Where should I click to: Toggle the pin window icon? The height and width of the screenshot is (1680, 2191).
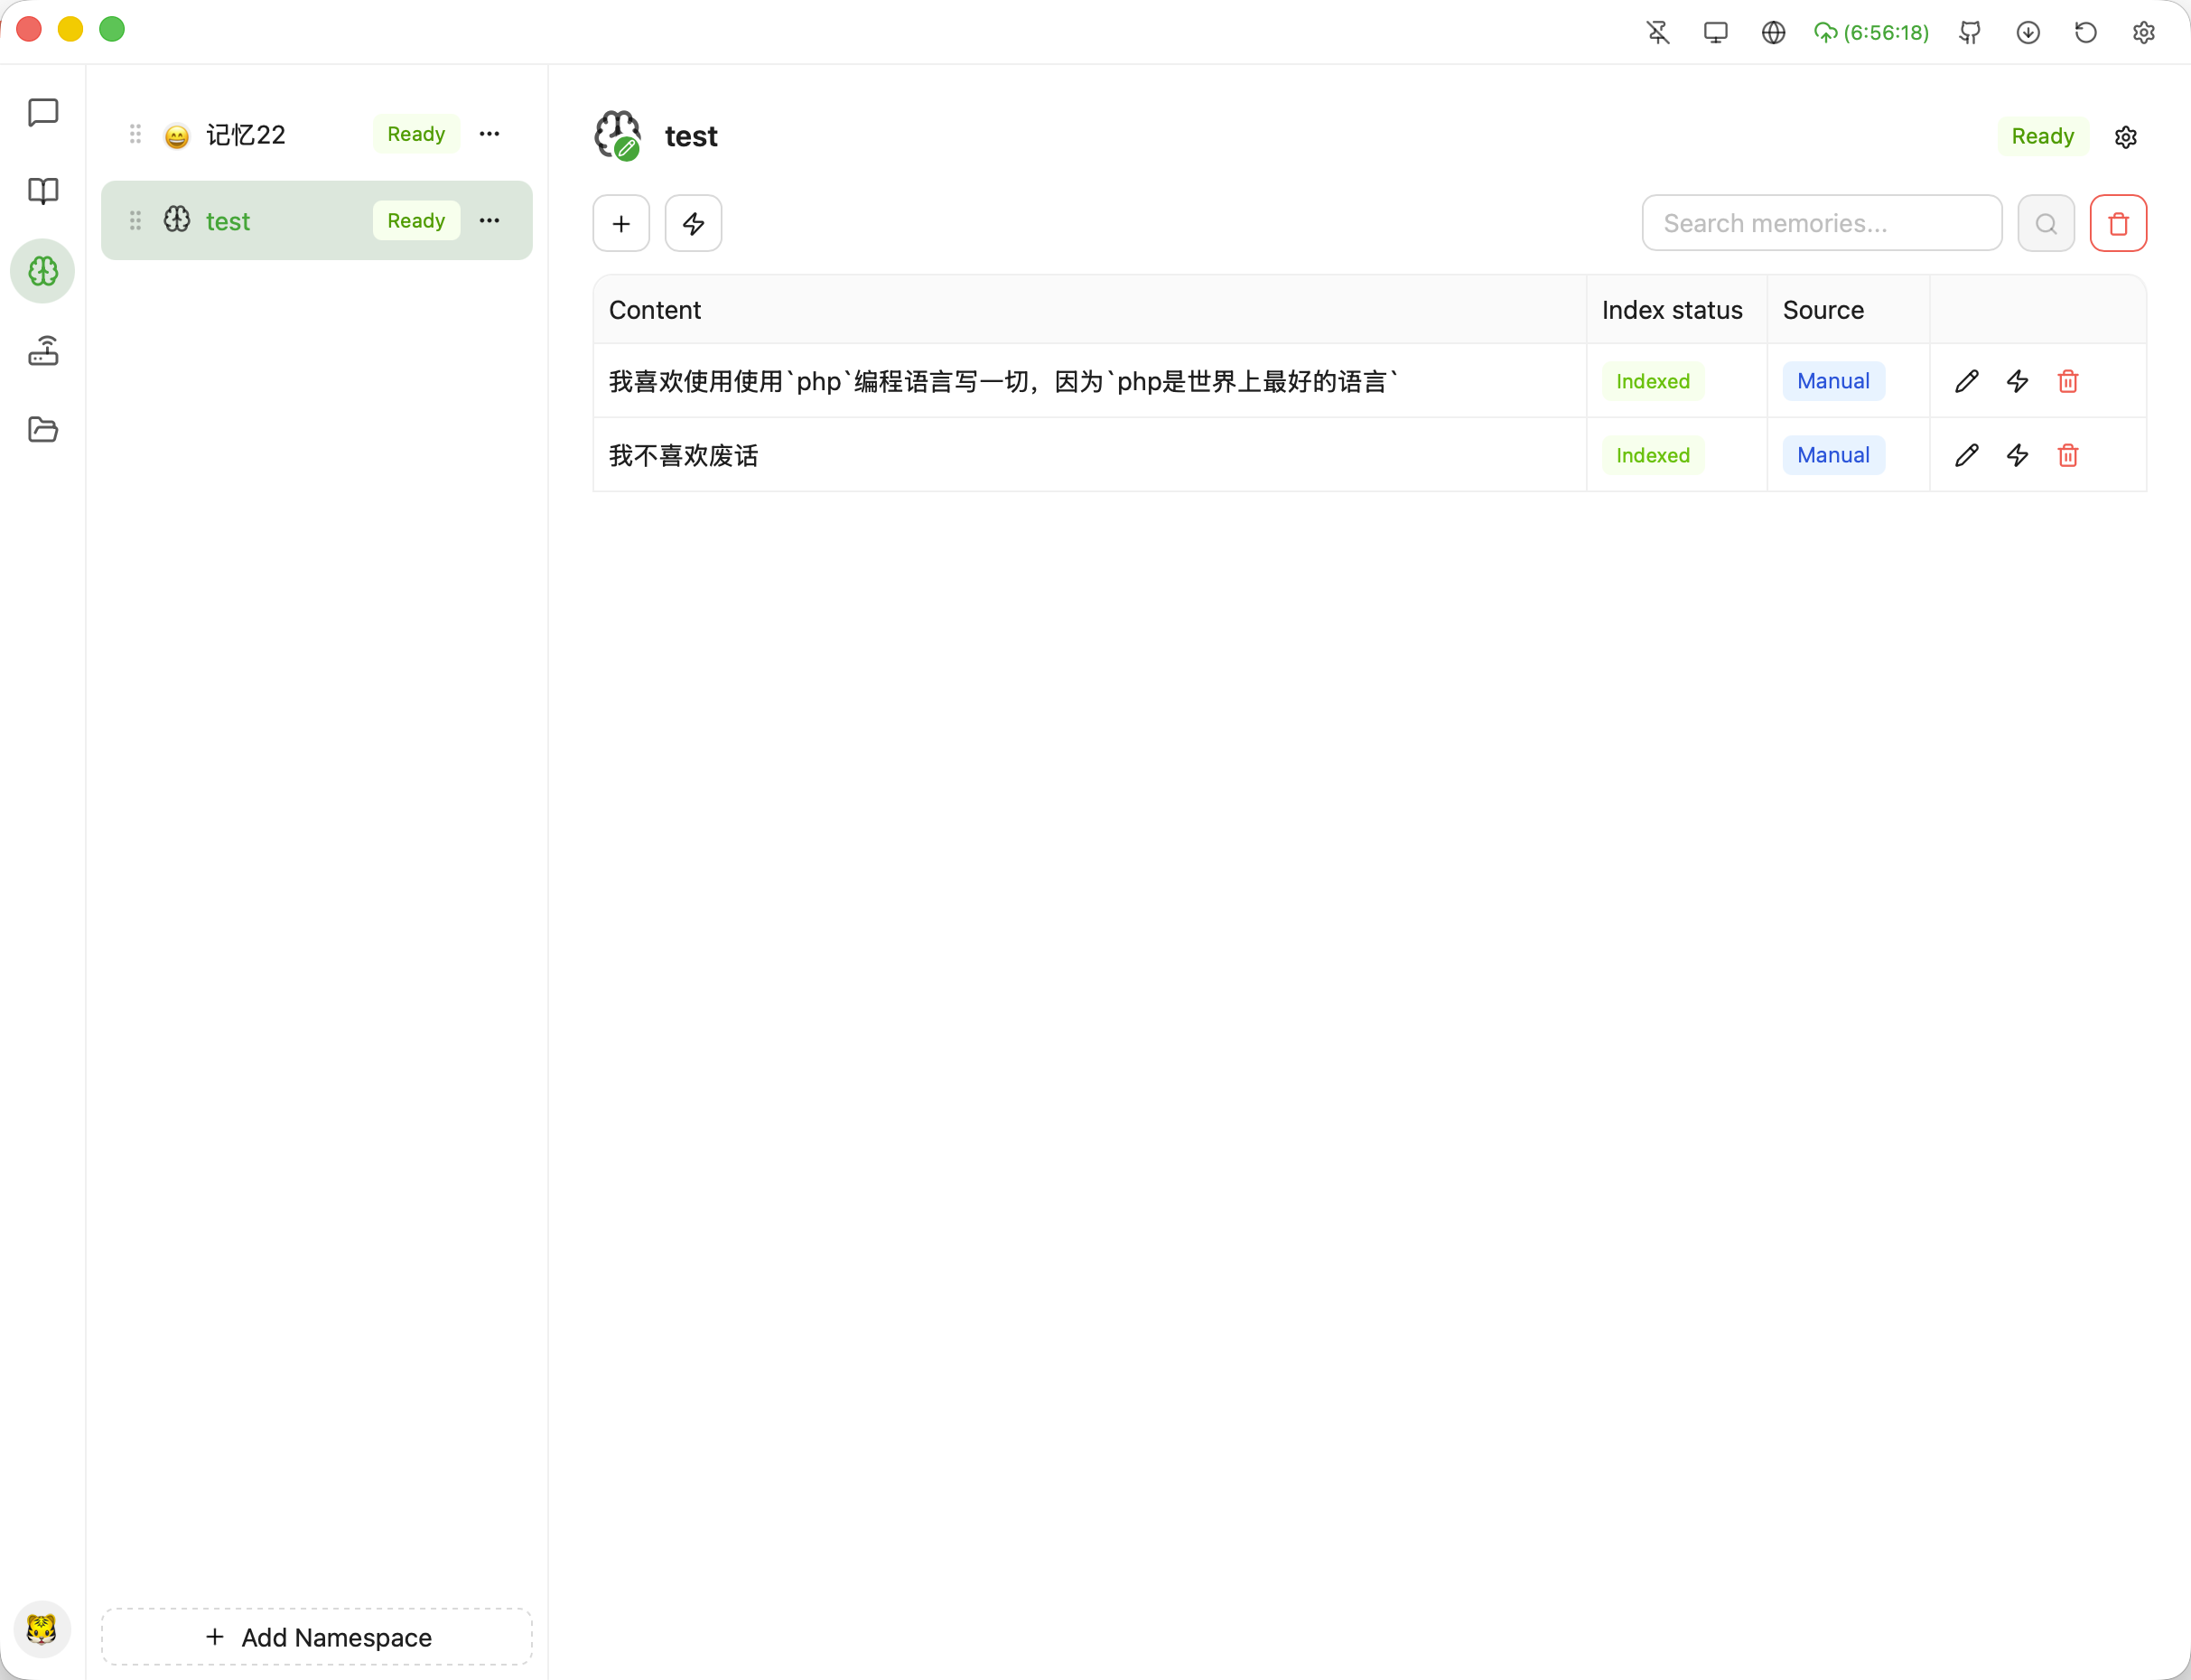(x=1658, y=33)
